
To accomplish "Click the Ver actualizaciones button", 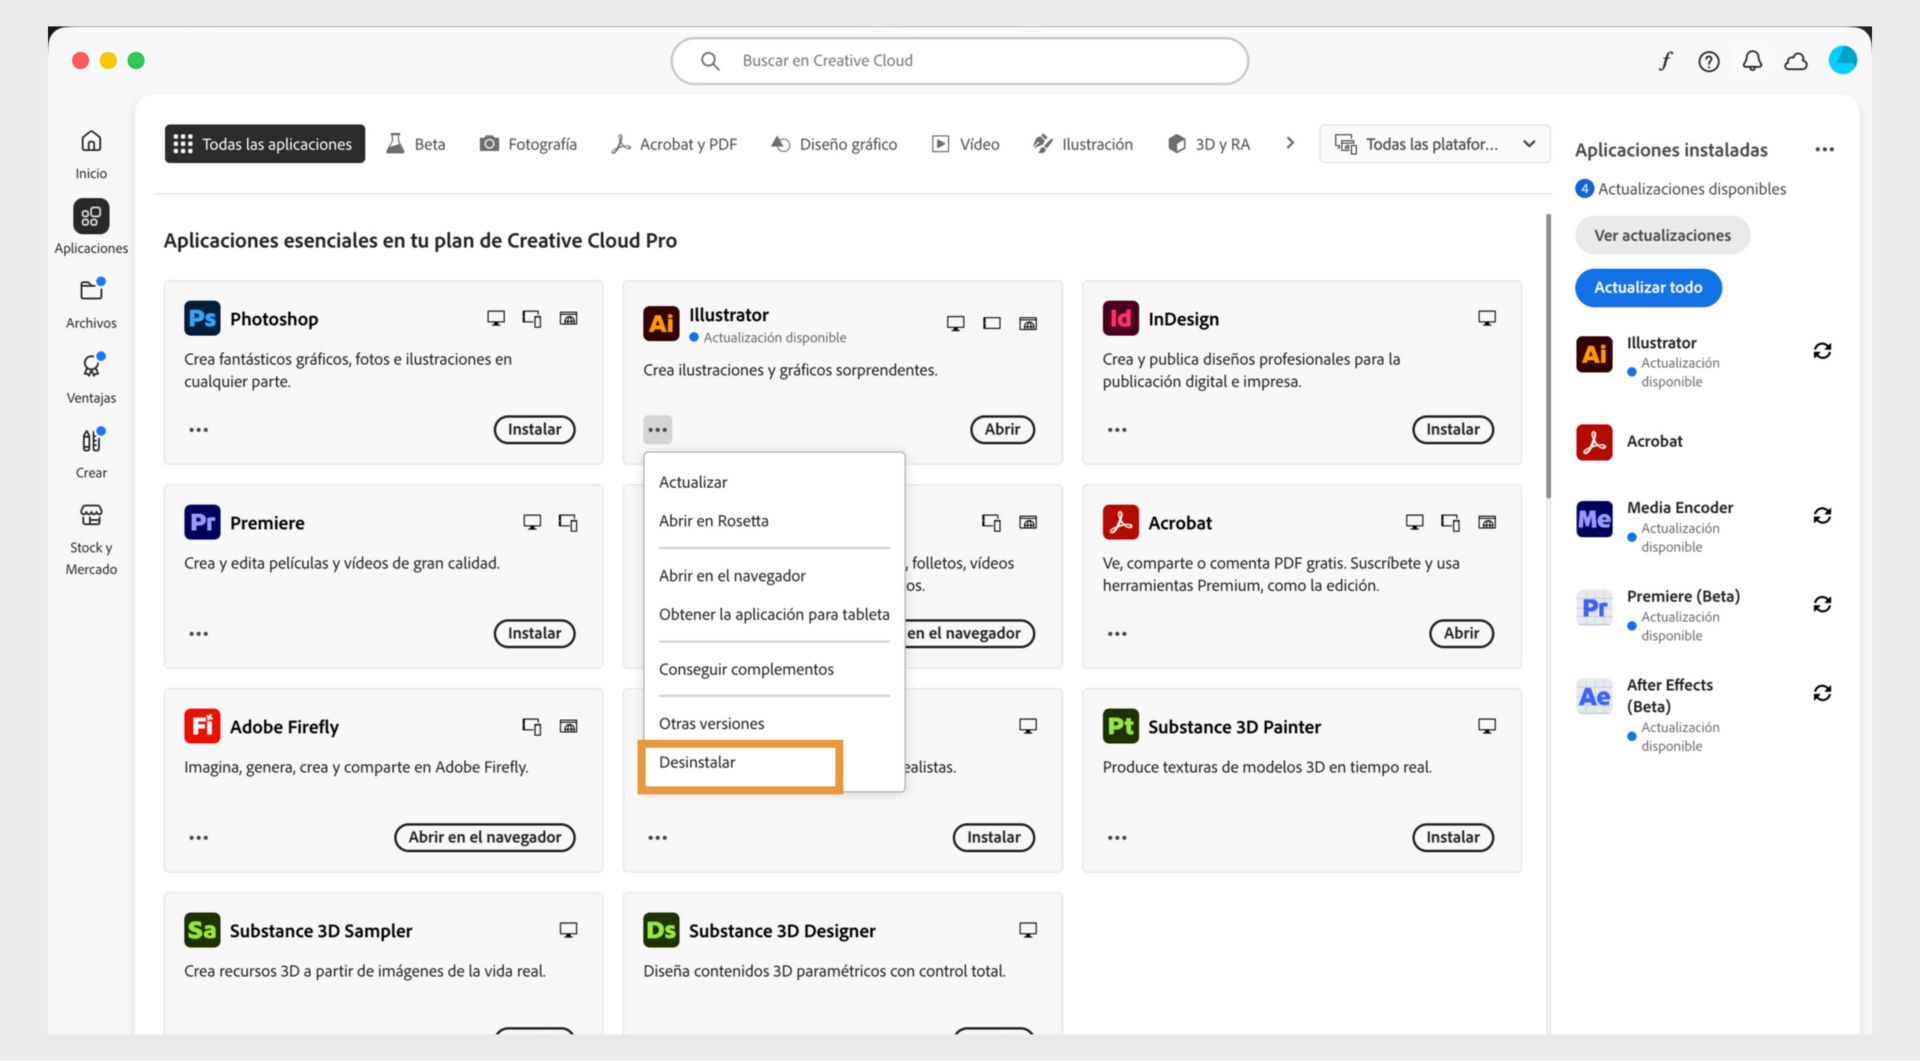I will [x=1662, y=236].
